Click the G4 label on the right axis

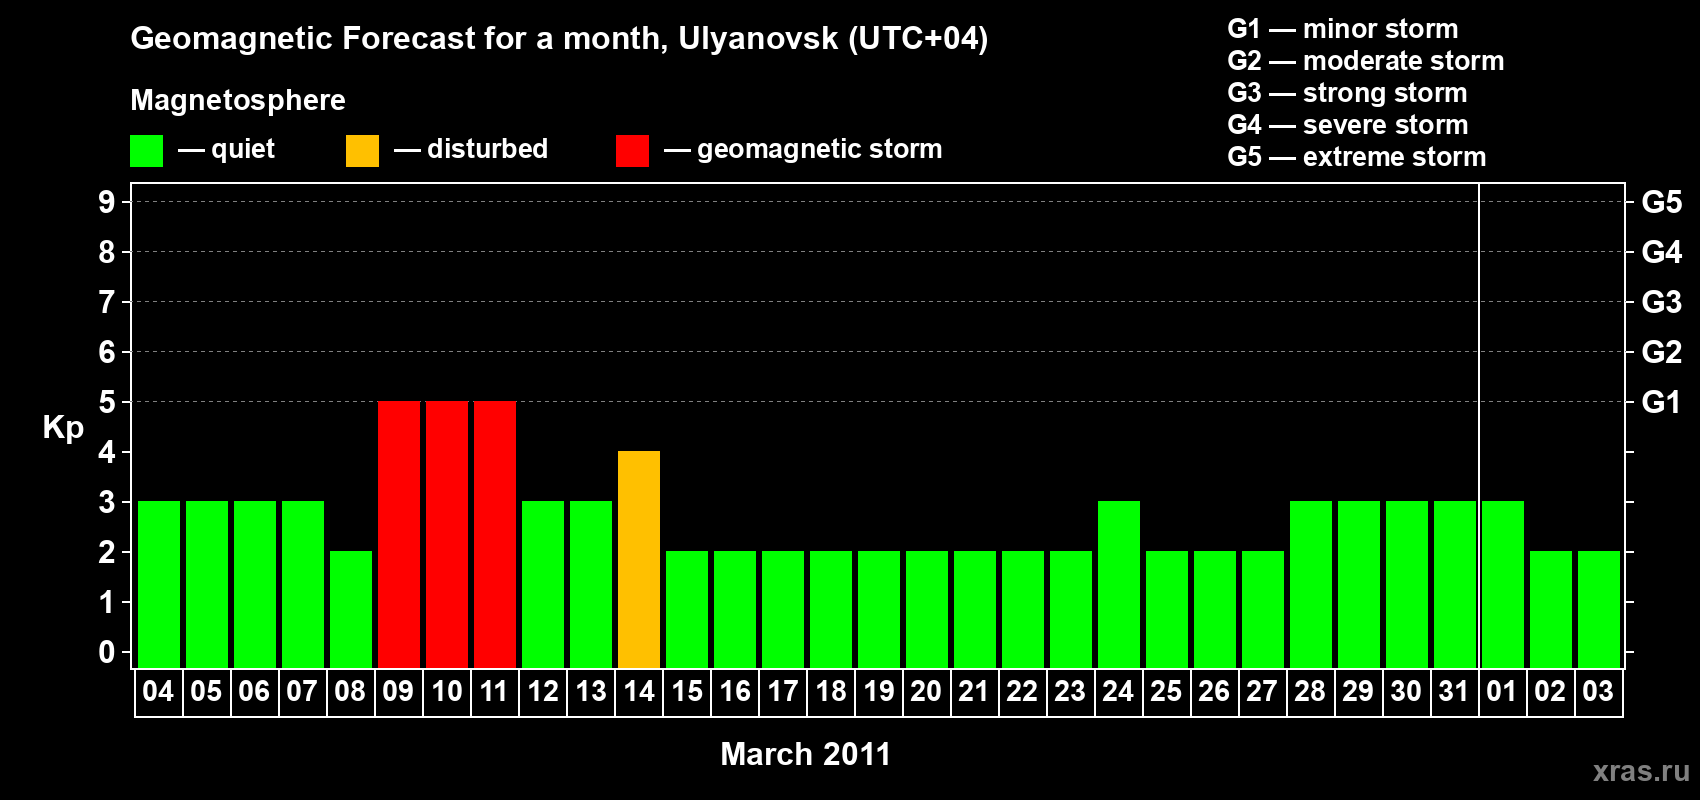tap(1662, 252)
